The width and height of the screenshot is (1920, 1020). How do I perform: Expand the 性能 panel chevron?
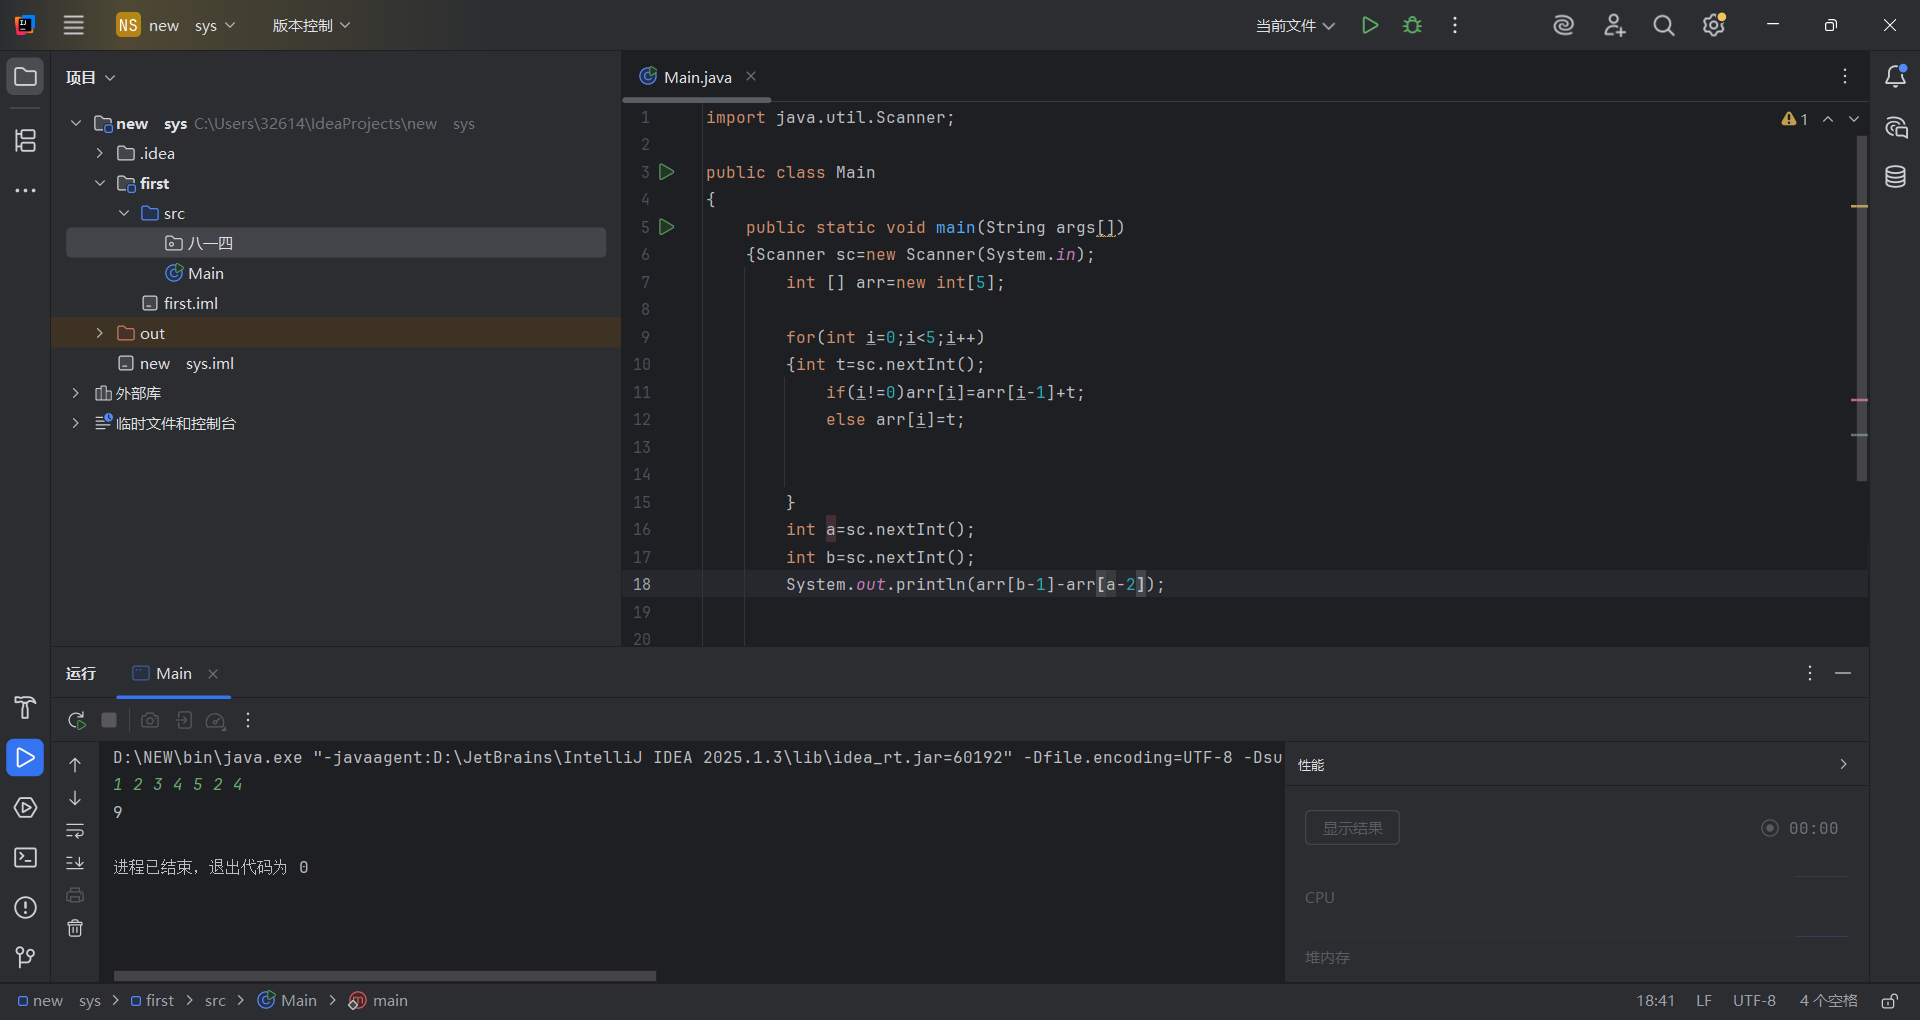pos(1843,764)
